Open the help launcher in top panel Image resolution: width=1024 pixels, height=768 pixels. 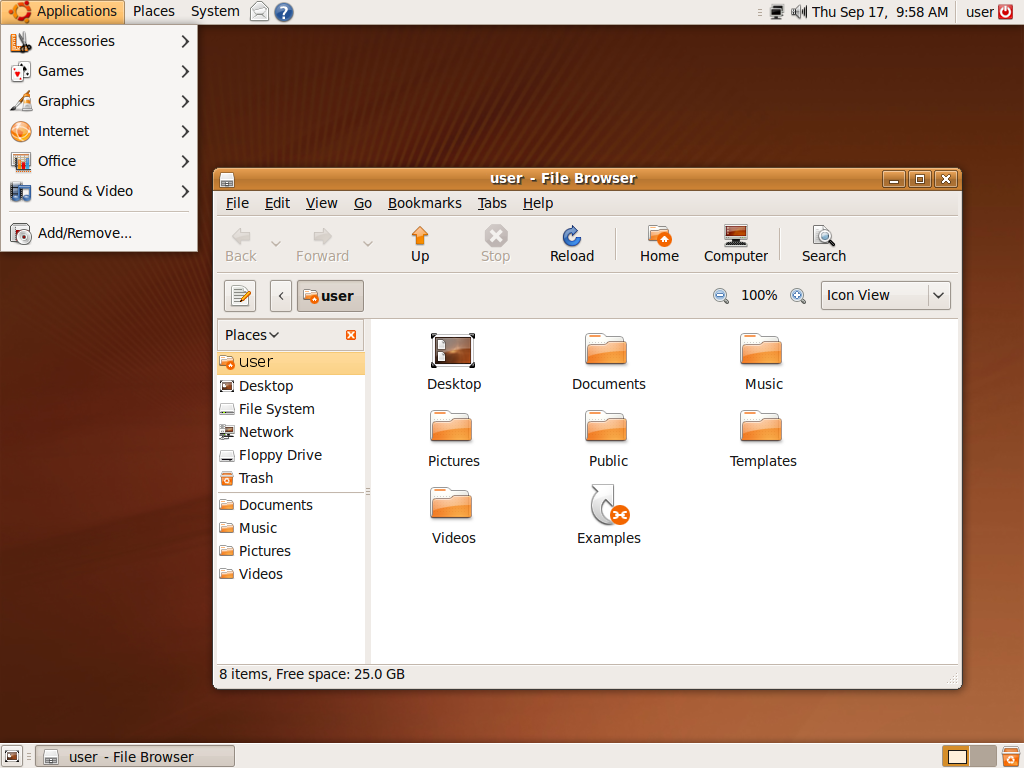283,12
